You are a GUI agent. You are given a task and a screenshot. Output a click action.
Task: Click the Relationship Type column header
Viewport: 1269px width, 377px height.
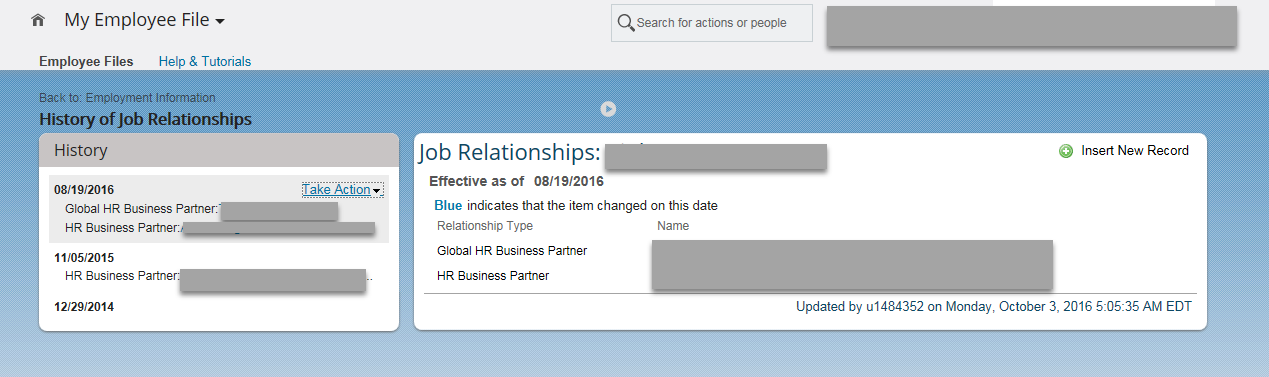[485, 226]
